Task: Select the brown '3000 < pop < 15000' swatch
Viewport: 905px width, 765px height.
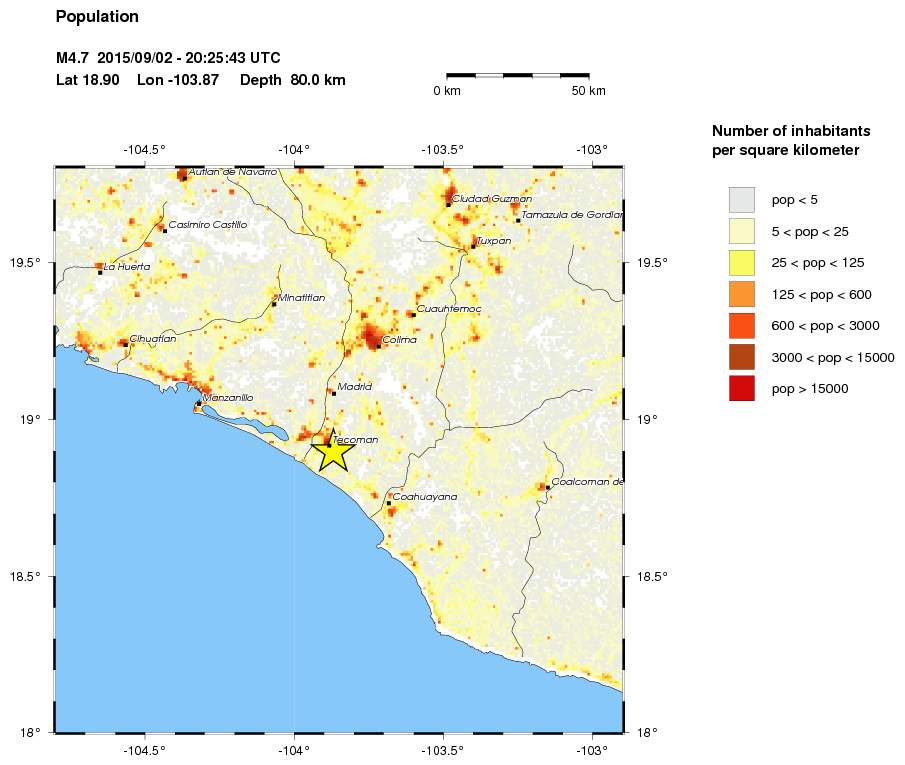Action: (x=742, y=357)
